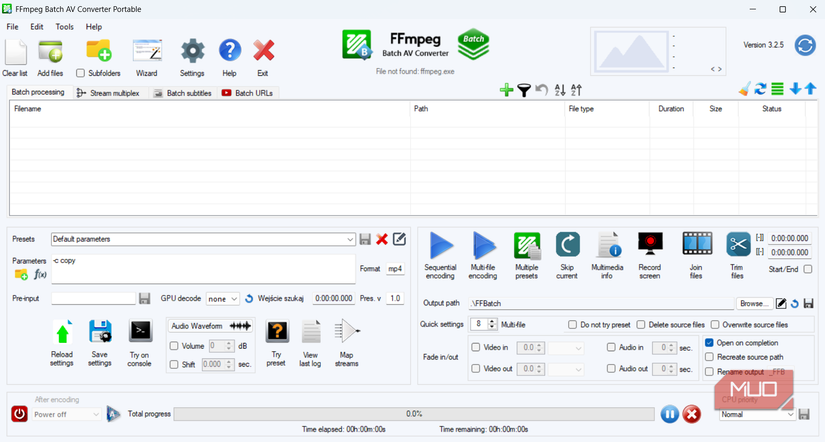Switch to Batch subtitles tab
The height and width of the screenshot is (442, 825).
point(182,93)
